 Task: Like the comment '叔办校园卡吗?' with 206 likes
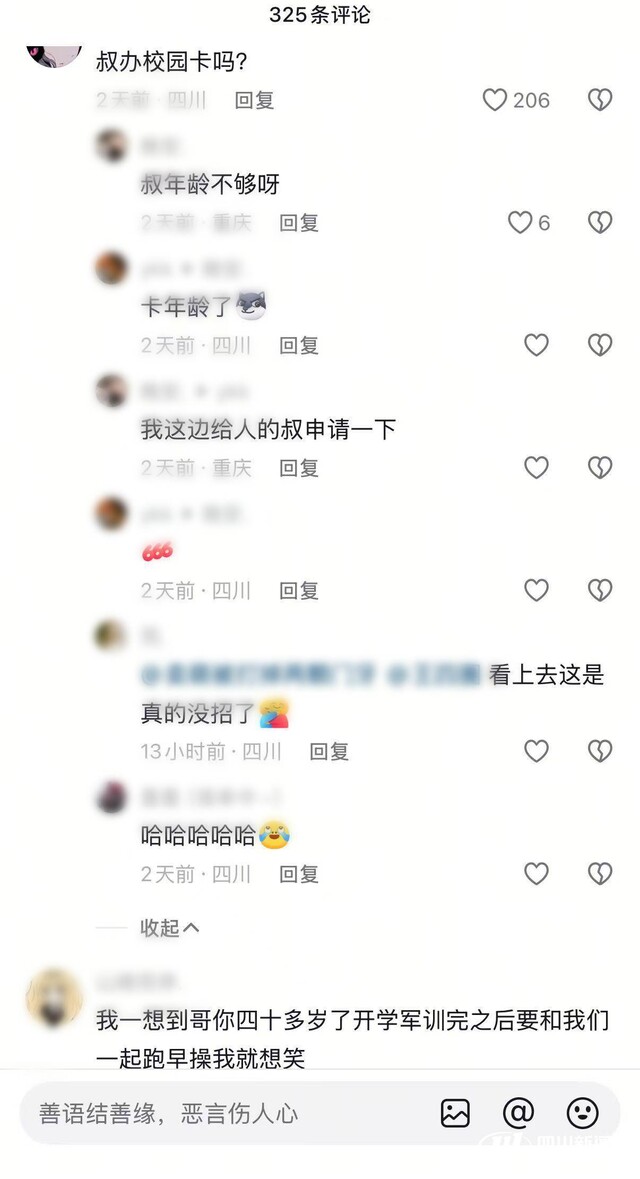tap(495, 100)
